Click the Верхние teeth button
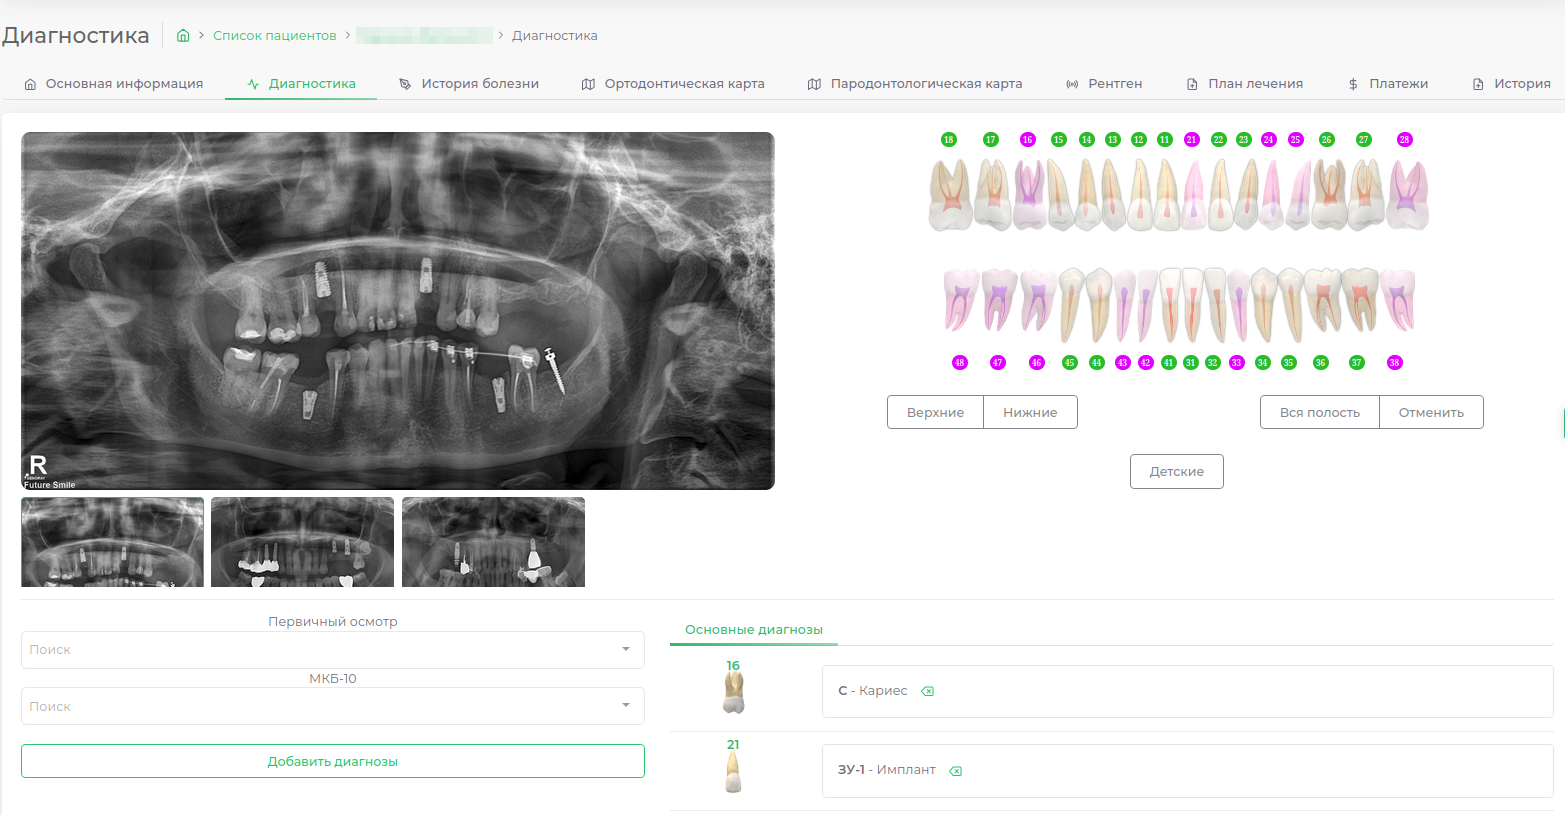 (x=935, y=412)
